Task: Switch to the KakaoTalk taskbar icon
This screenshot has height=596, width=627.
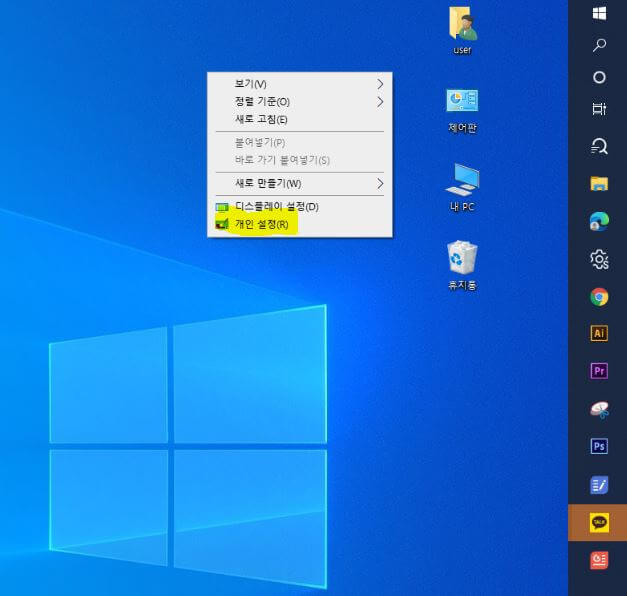Action: [x=599, y=522]
